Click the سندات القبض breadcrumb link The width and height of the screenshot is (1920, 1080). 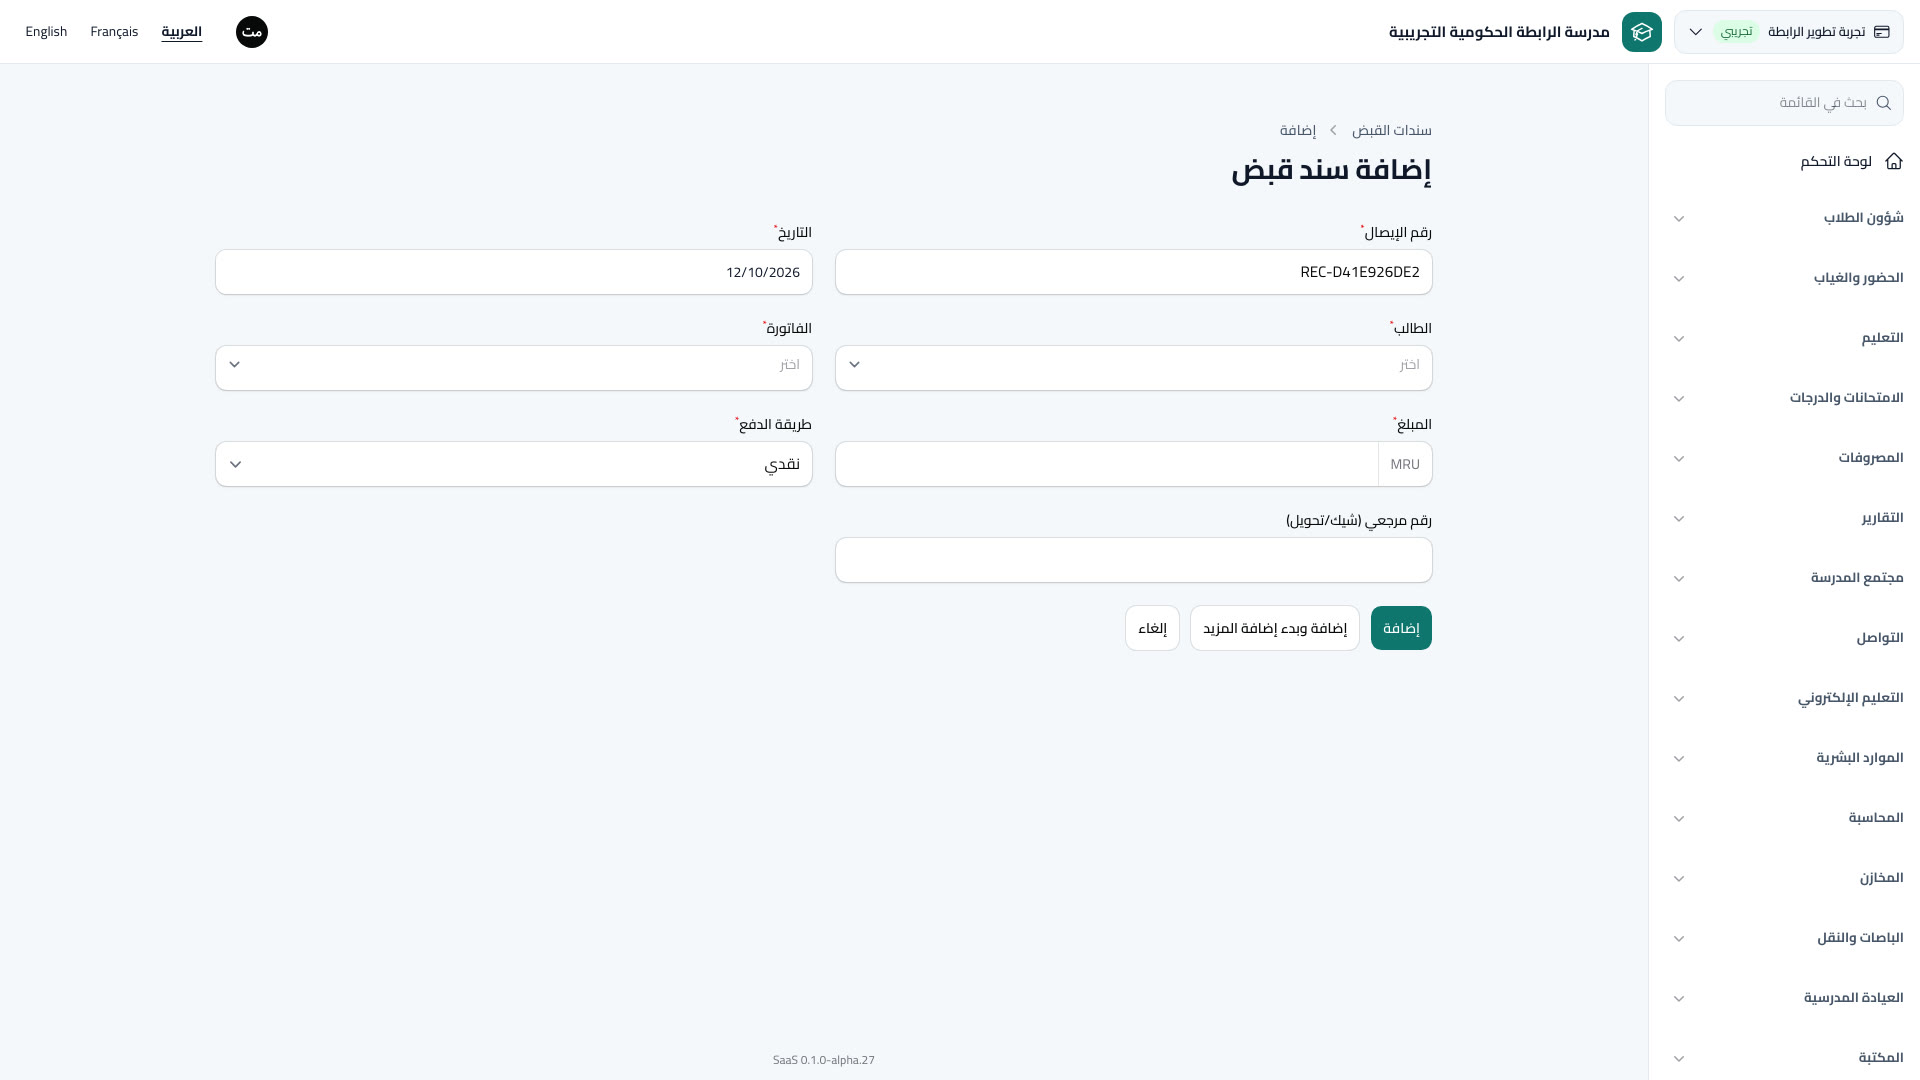(x=1392, y=131)
